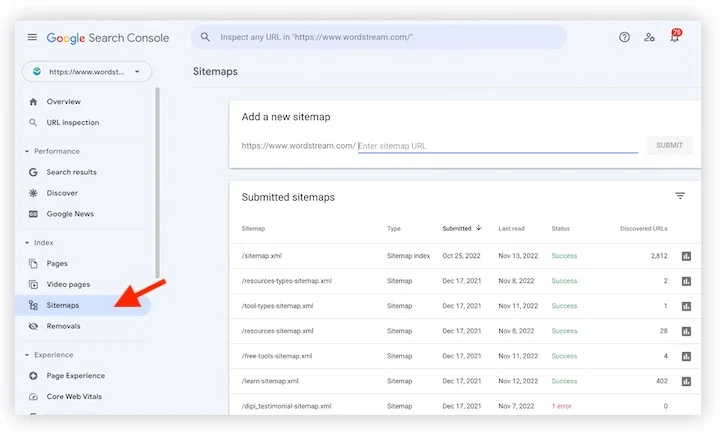Click the URL inspection magnifier icon
Viewport: 720px width, 435px height.
[33, 123]
